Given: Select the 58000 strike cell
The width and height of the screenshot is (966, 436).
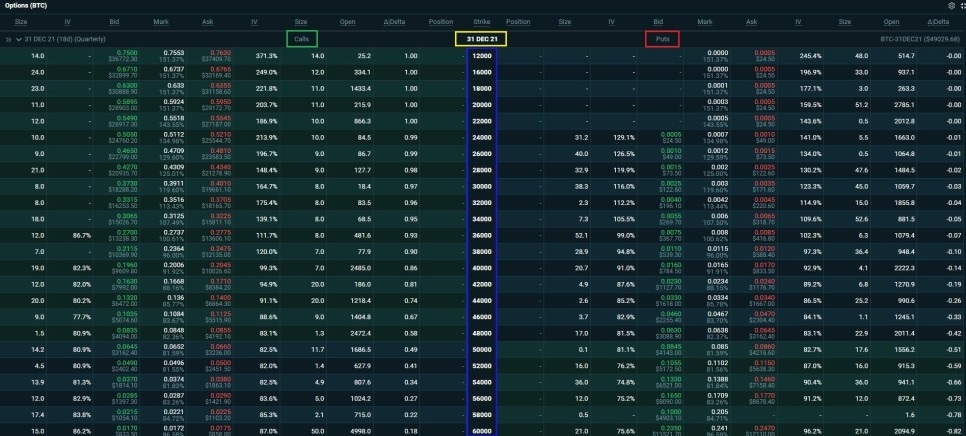Looking at the screenshot, I should click(x=482, y=415).
